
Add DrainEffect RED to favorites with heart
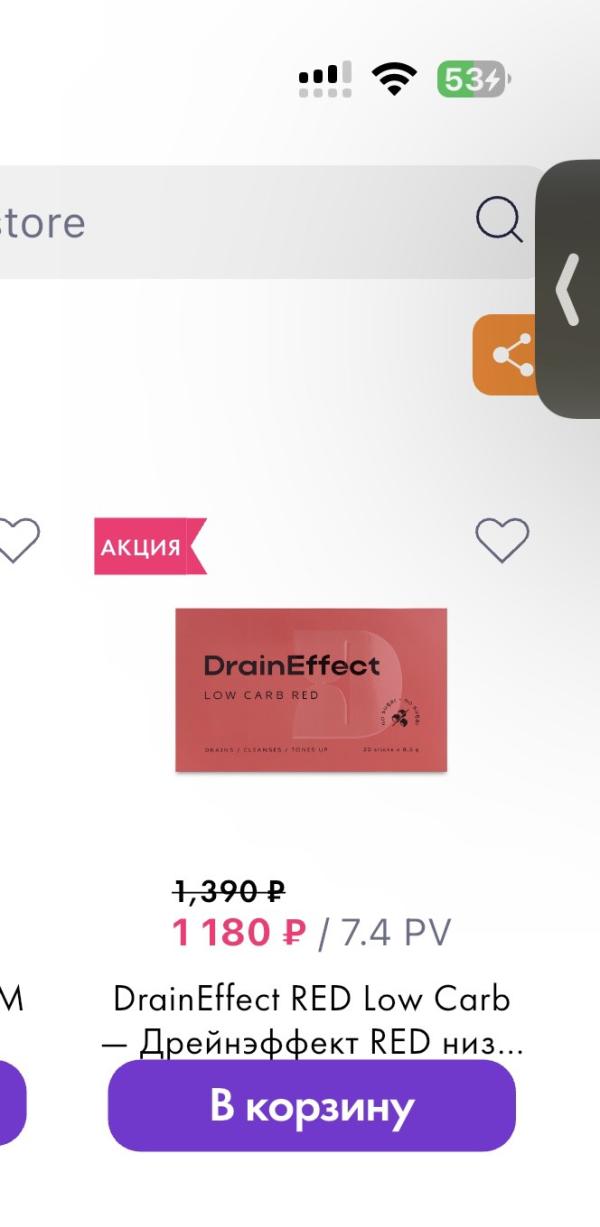501,540
